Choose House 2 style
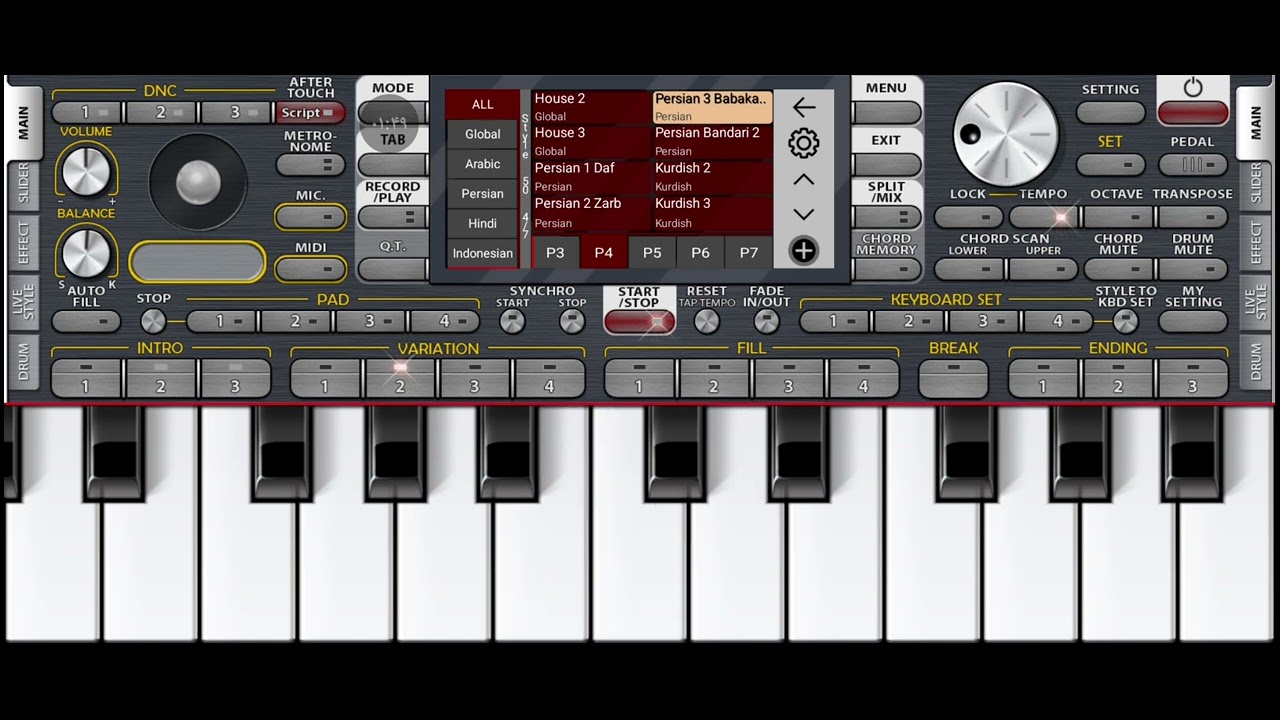This screenshot has width=1280, height=720. click(x=592, y=107)
